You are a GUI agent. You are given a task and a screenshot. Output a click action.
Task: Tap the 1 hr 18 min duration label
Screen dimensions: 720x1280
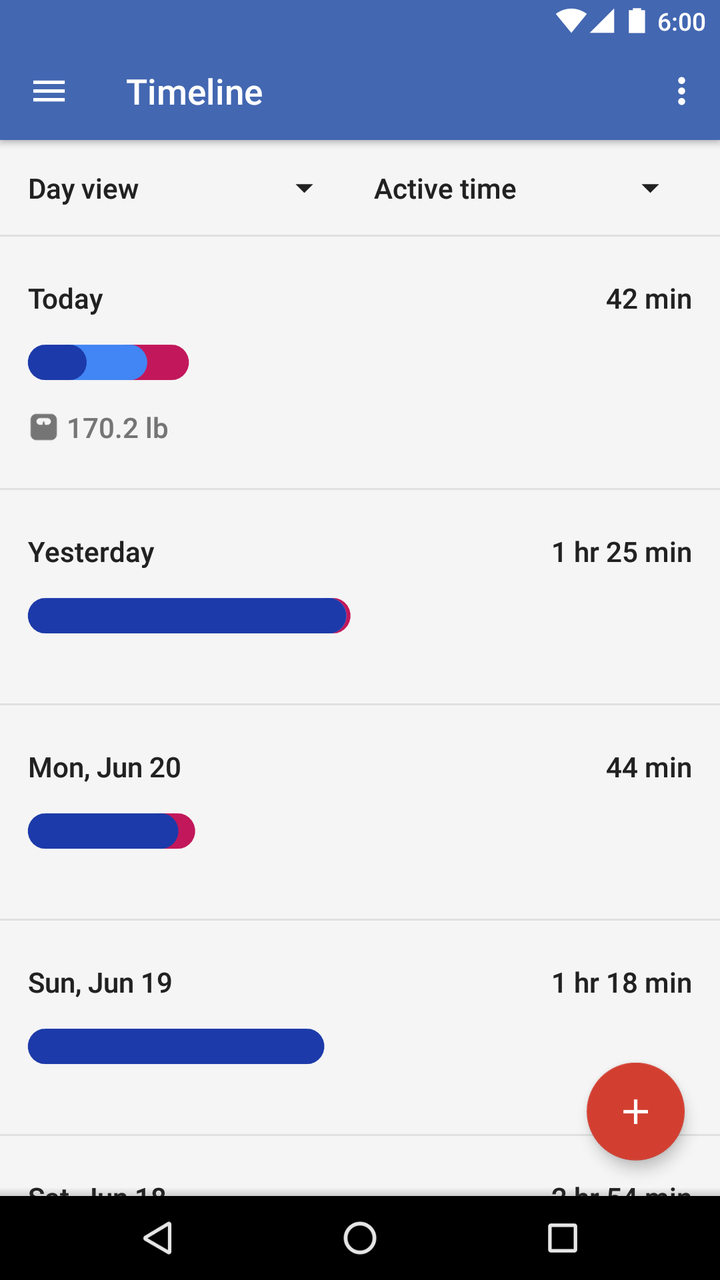coord(621,983)
